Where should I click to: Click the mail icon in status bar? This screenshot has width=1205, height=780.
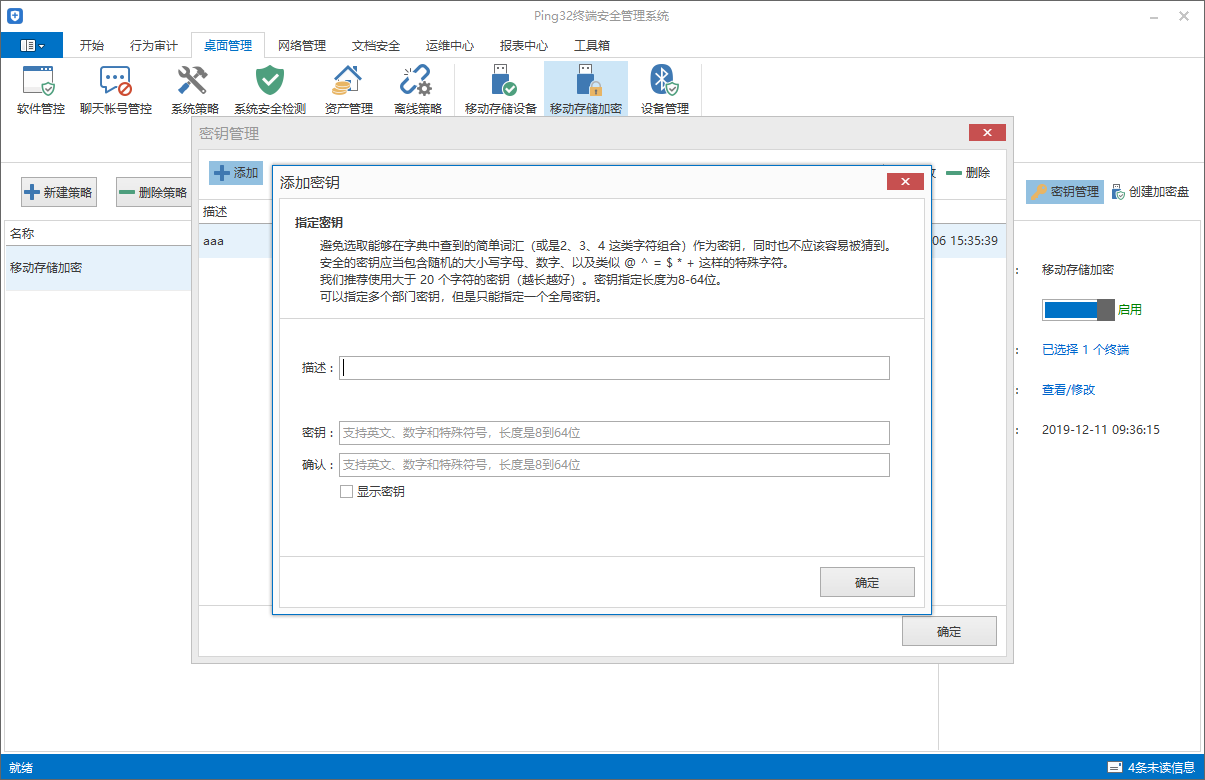pos(1114,768)
